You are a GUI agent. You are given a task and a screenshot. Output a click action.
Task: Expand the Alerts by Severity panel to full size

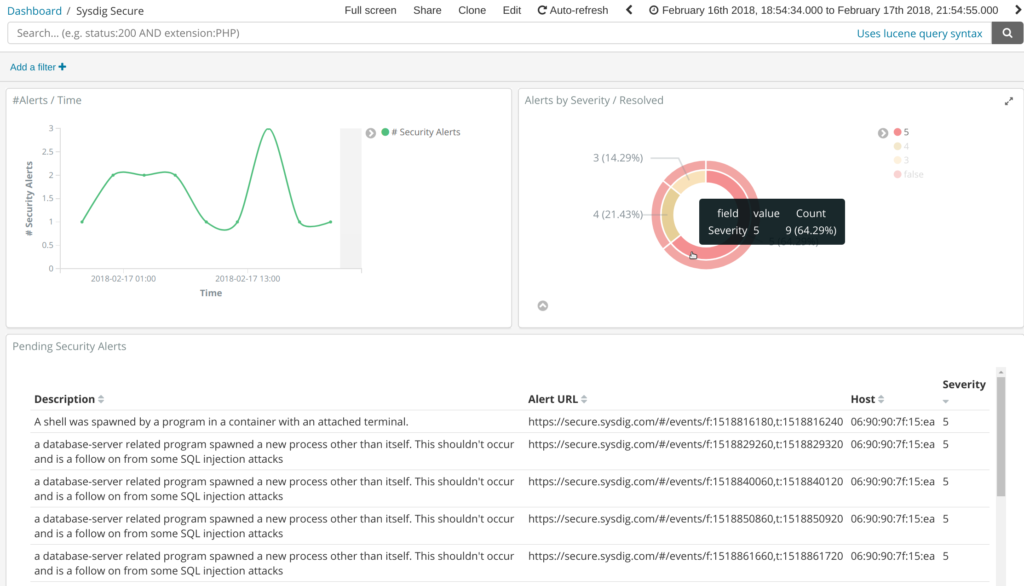[1009, 101]
